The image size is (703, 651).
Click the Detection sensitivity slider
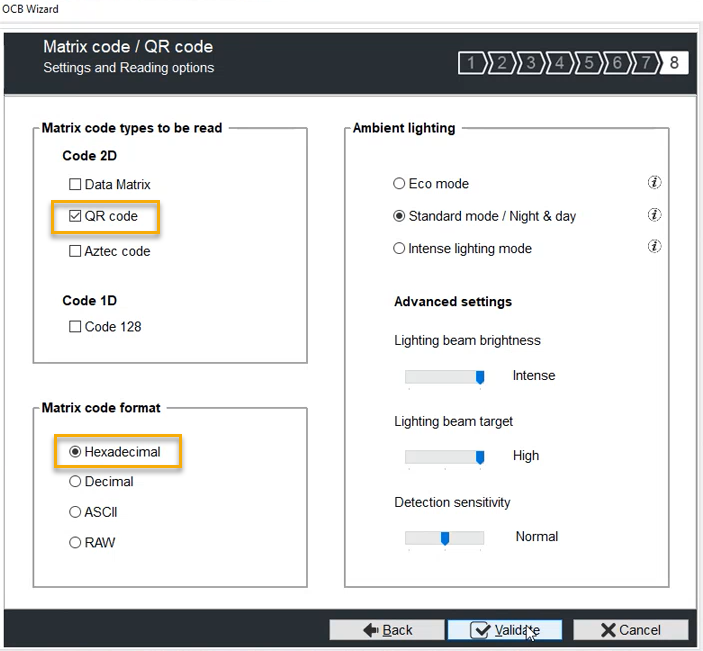pyautogui.click(x=445, y=538)
